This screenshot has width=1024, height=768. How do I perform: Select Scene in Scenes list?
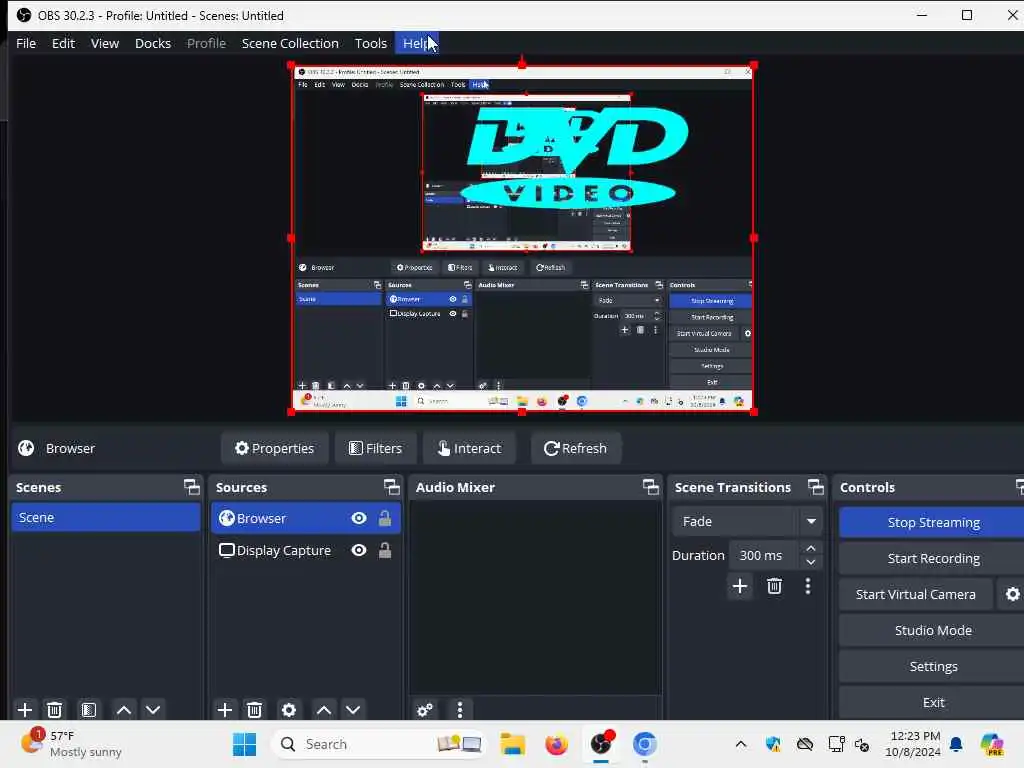(106, 517)
